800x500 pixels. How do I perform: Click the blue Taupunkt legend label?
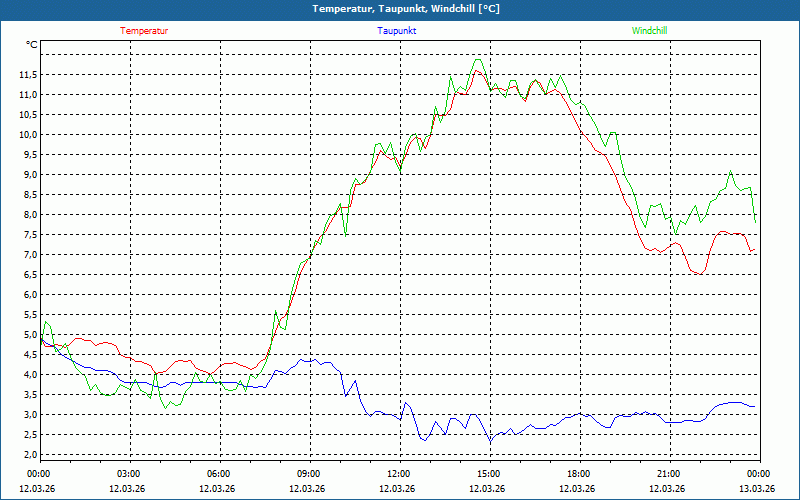pos(397,31)
